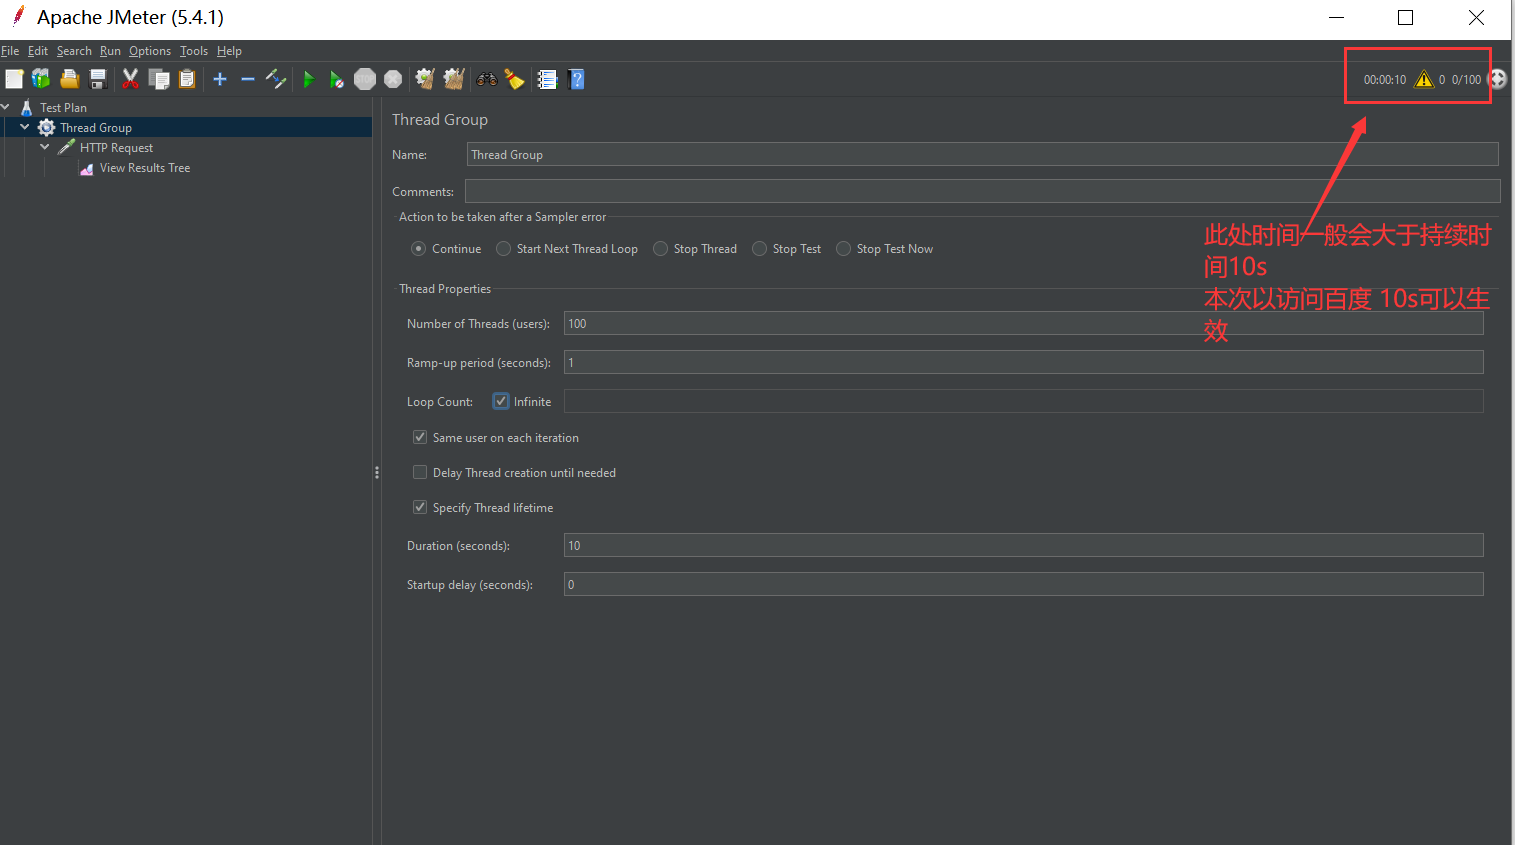The image size is (1515, 845).
Task: Click the enable/disable Toggle toolbar icon
Action: [276, 79]
